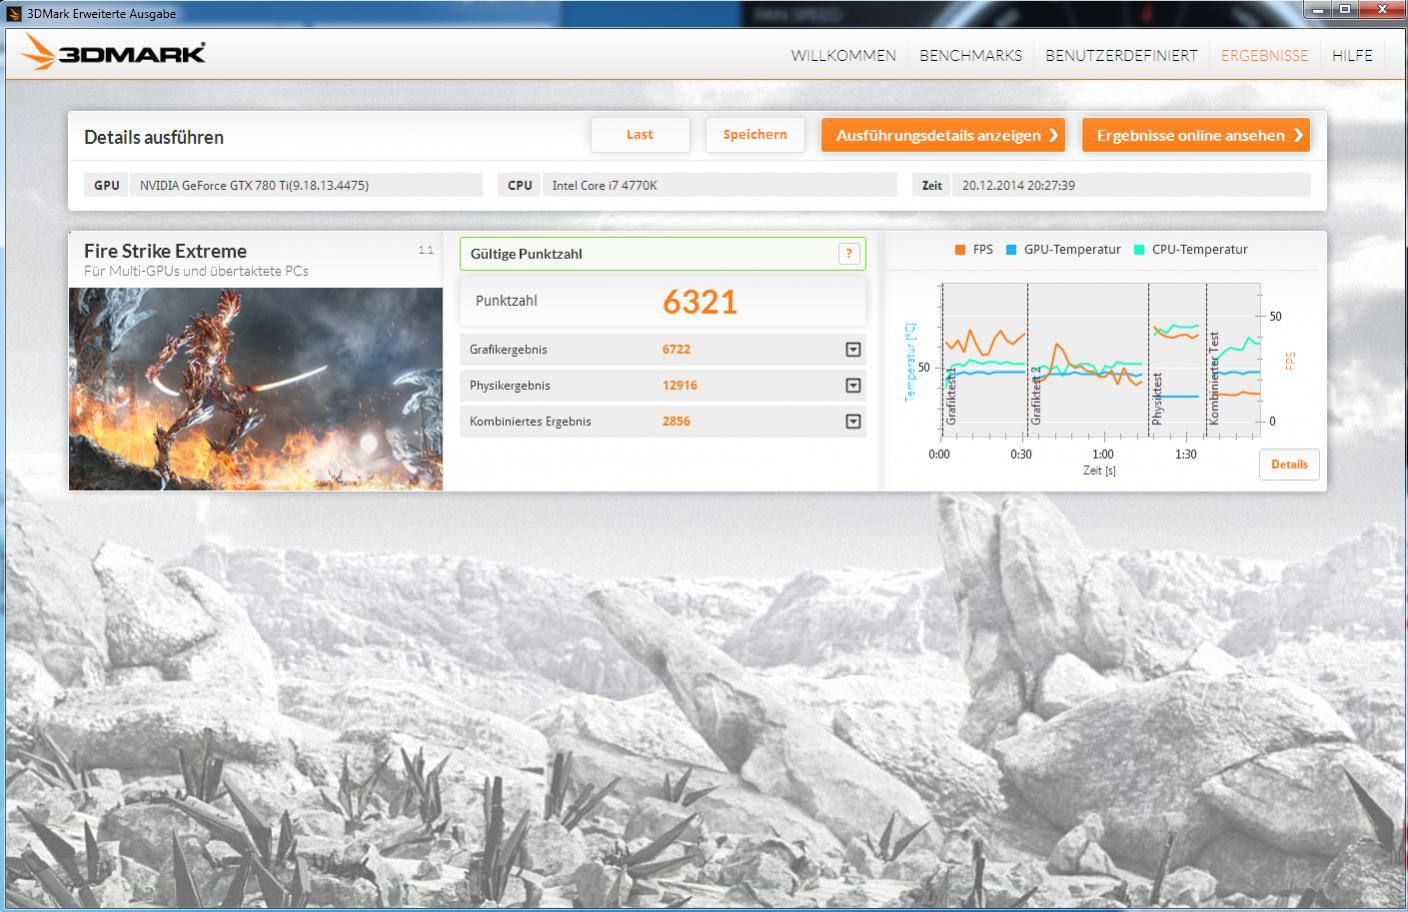Open the HILFE tab
The height and width of the screenshot is (912, 1408).
coord(1352,56)
